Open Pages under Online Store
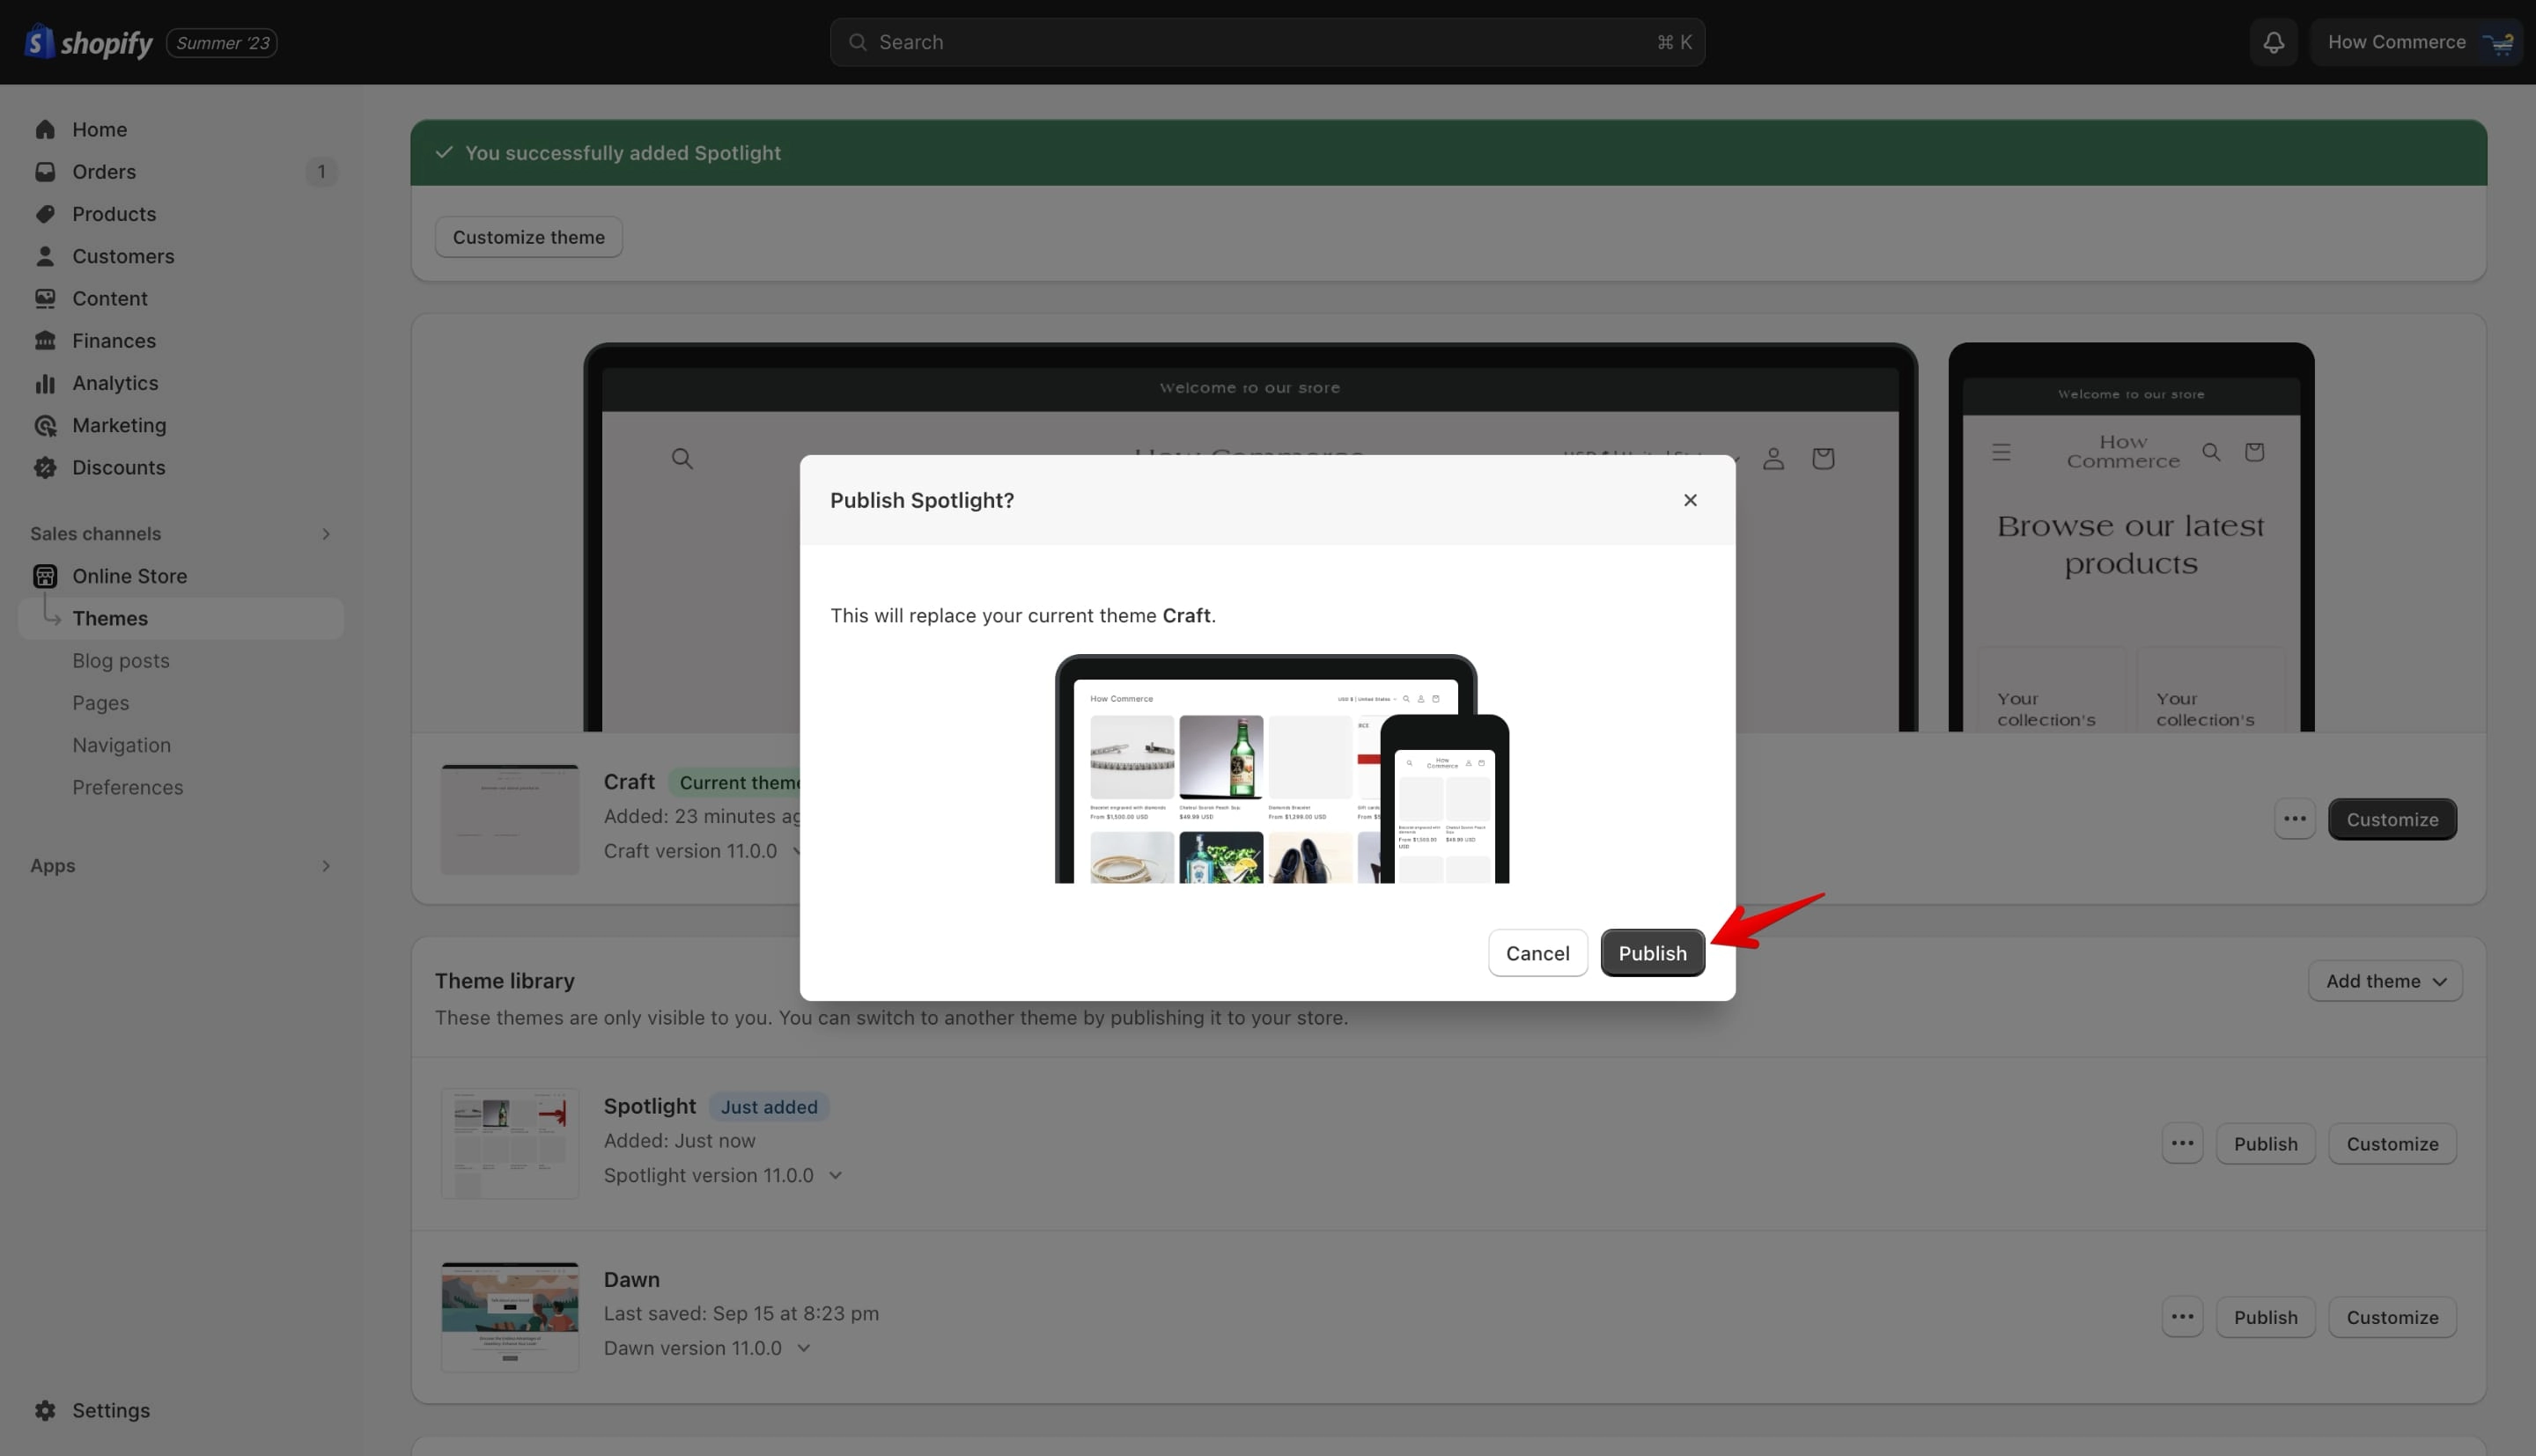2536x1456 pixels. click(100, 703)
